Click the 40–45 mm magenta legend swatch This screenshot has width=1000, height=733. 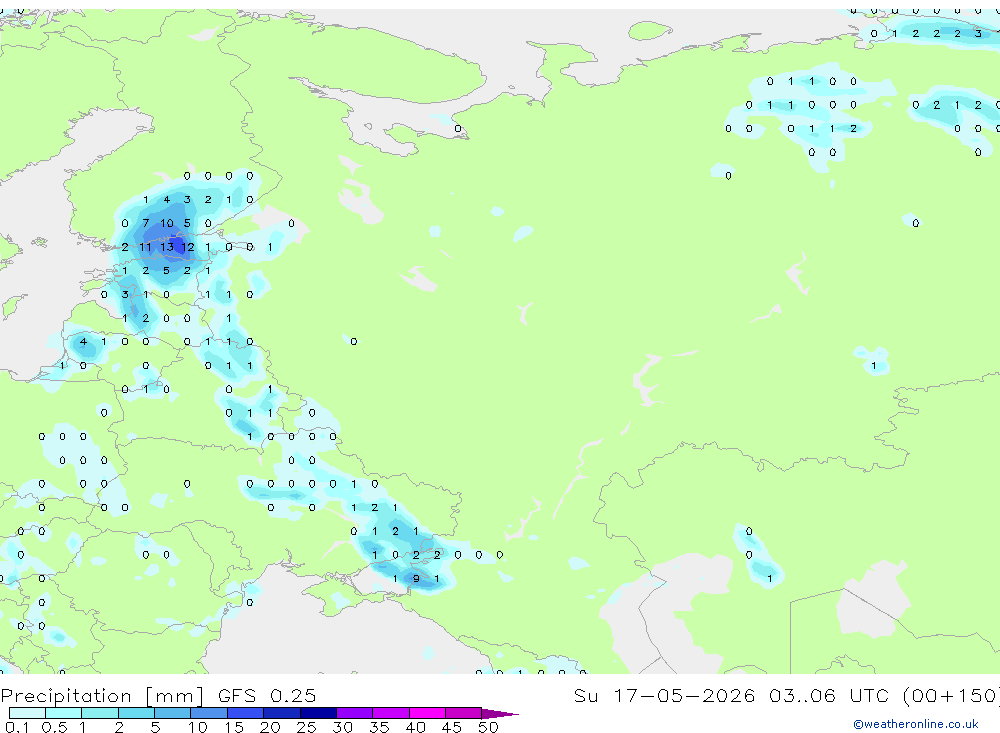coord(427,713)
